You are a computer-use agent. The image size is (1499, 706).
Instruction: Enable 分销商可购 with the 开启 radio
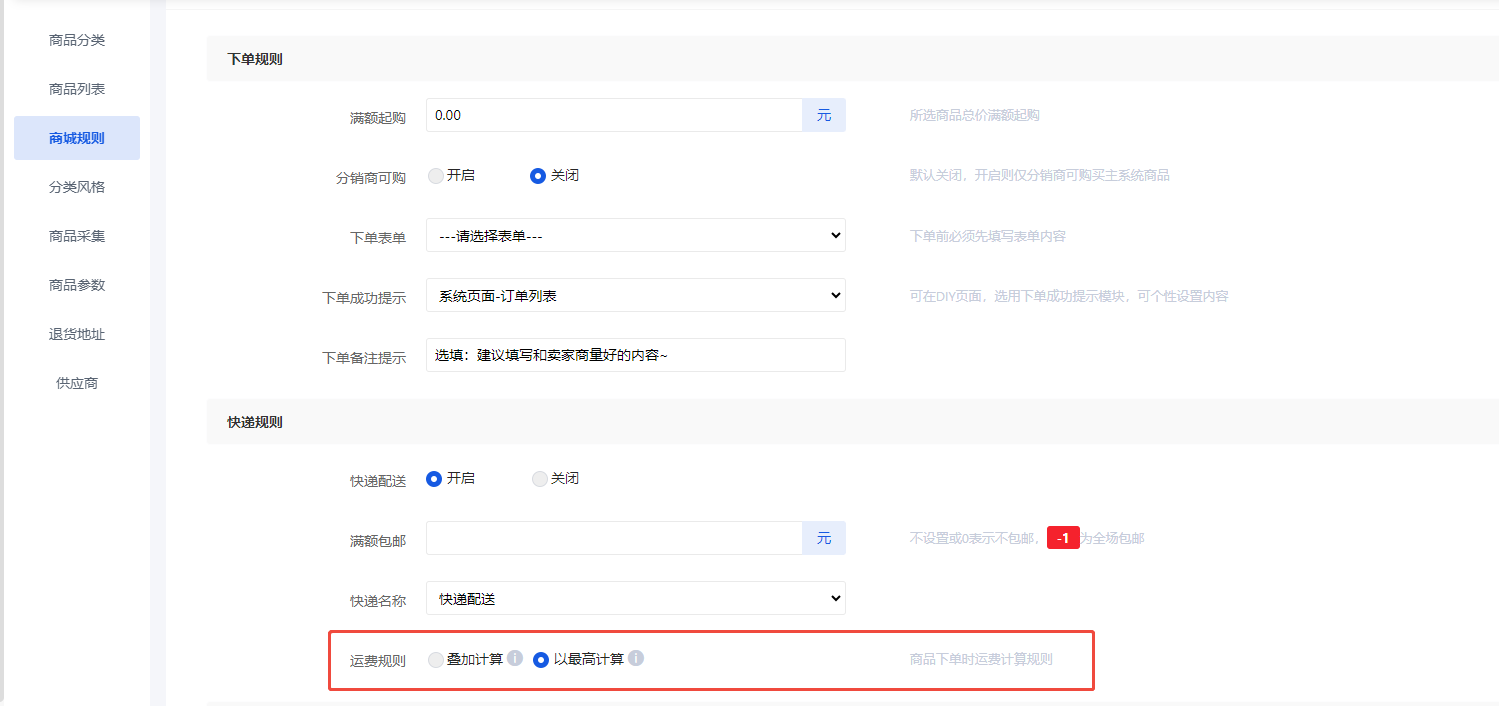pos(436,175)
